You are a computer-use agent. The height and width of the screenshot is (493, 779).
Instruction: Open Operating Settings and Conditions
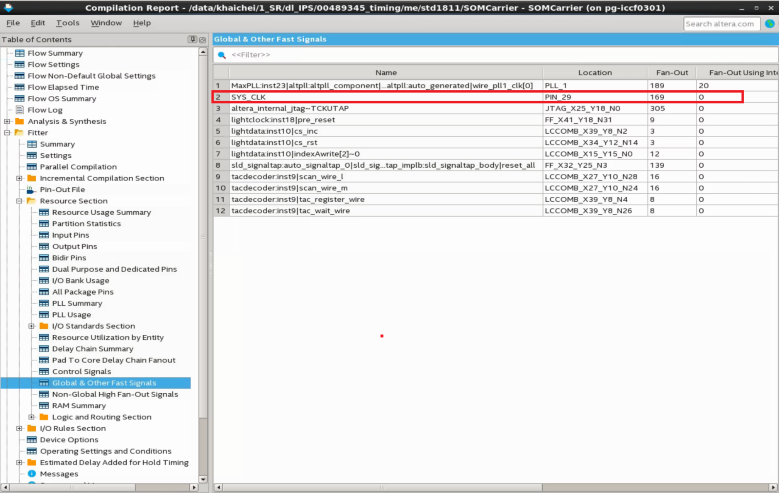click(105, 451)
